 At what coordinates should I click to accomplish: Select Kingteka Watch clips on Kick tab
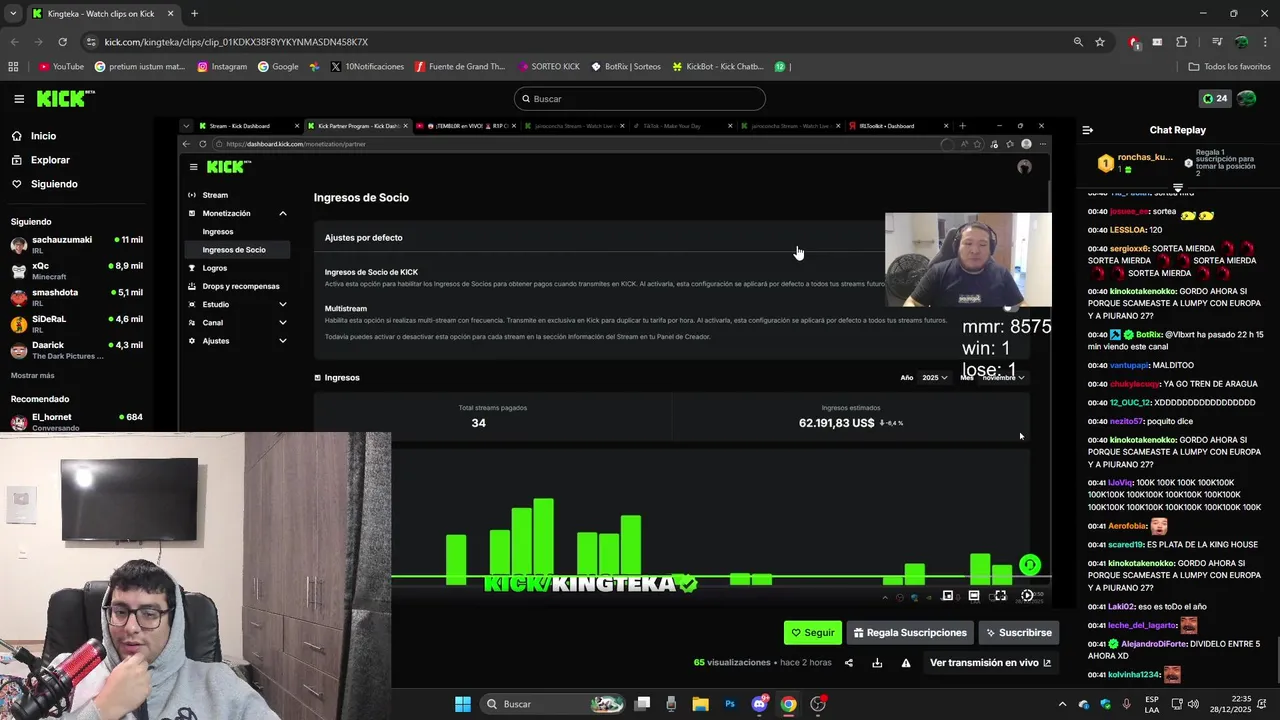[103, 14]
